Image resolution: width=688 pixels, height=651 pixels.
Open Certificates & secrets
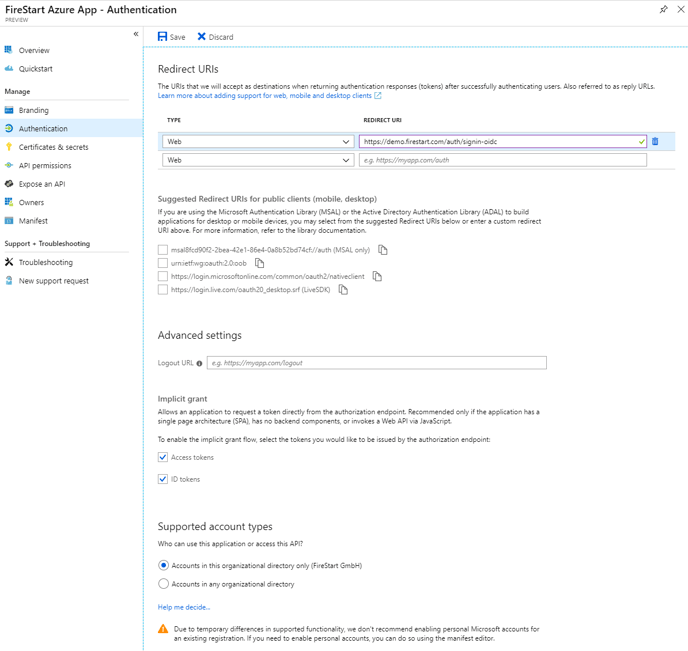pos(54,147)
